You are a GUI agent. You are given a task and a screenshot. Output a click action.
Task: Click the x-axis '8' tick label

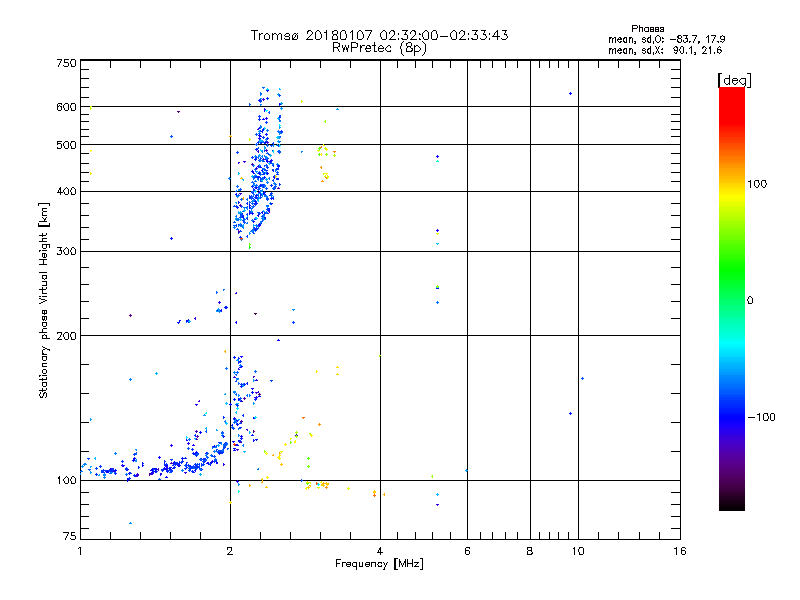[x=530, y=551]
